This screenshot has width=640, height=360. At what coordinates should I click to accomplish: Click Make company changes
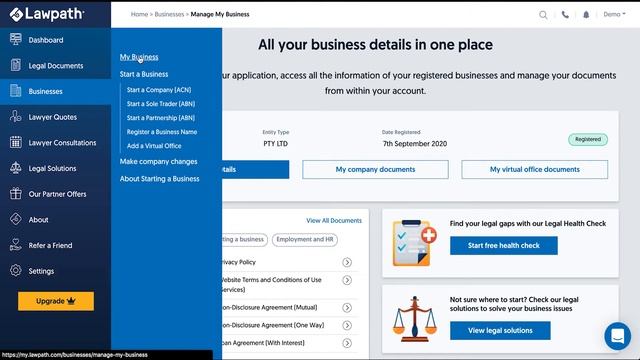tap(158, 162)
